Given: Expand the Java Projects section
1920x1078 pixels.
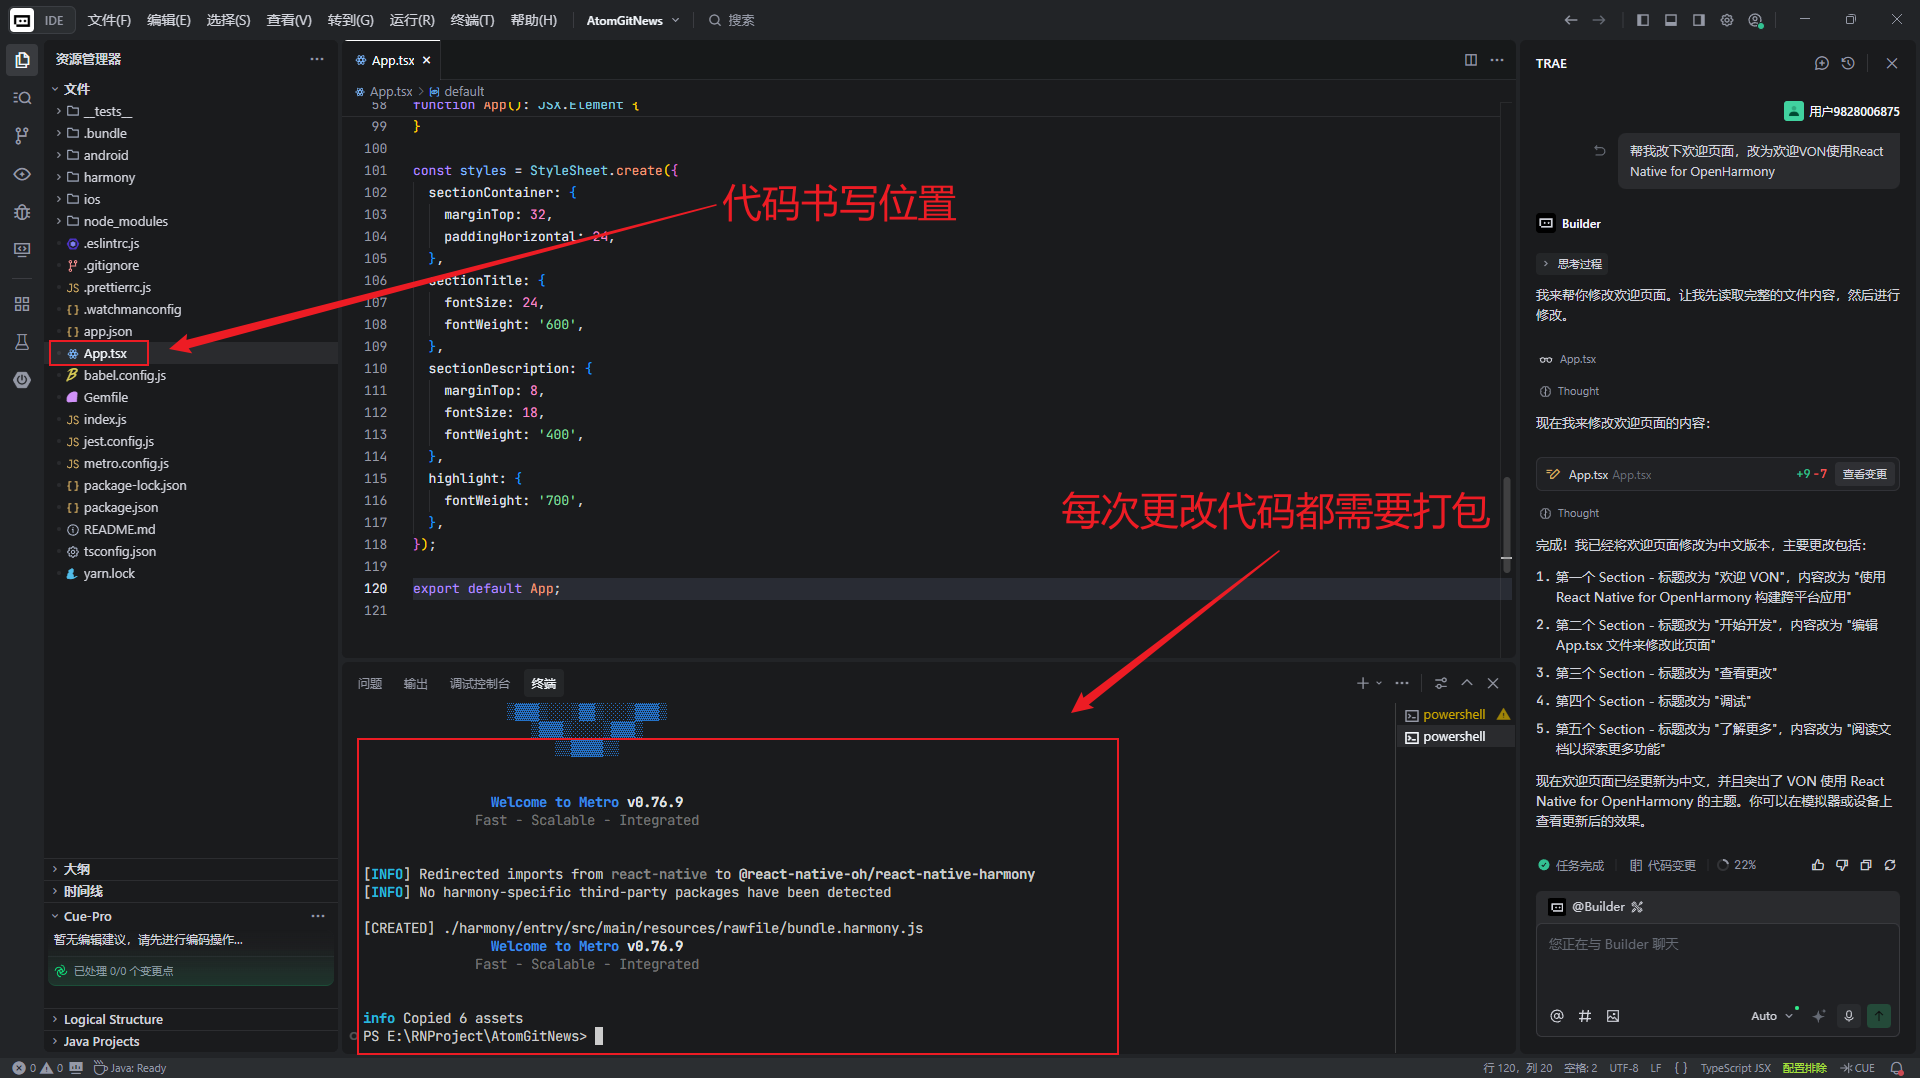Looking at the screenshot, I should click(101, 1041).
